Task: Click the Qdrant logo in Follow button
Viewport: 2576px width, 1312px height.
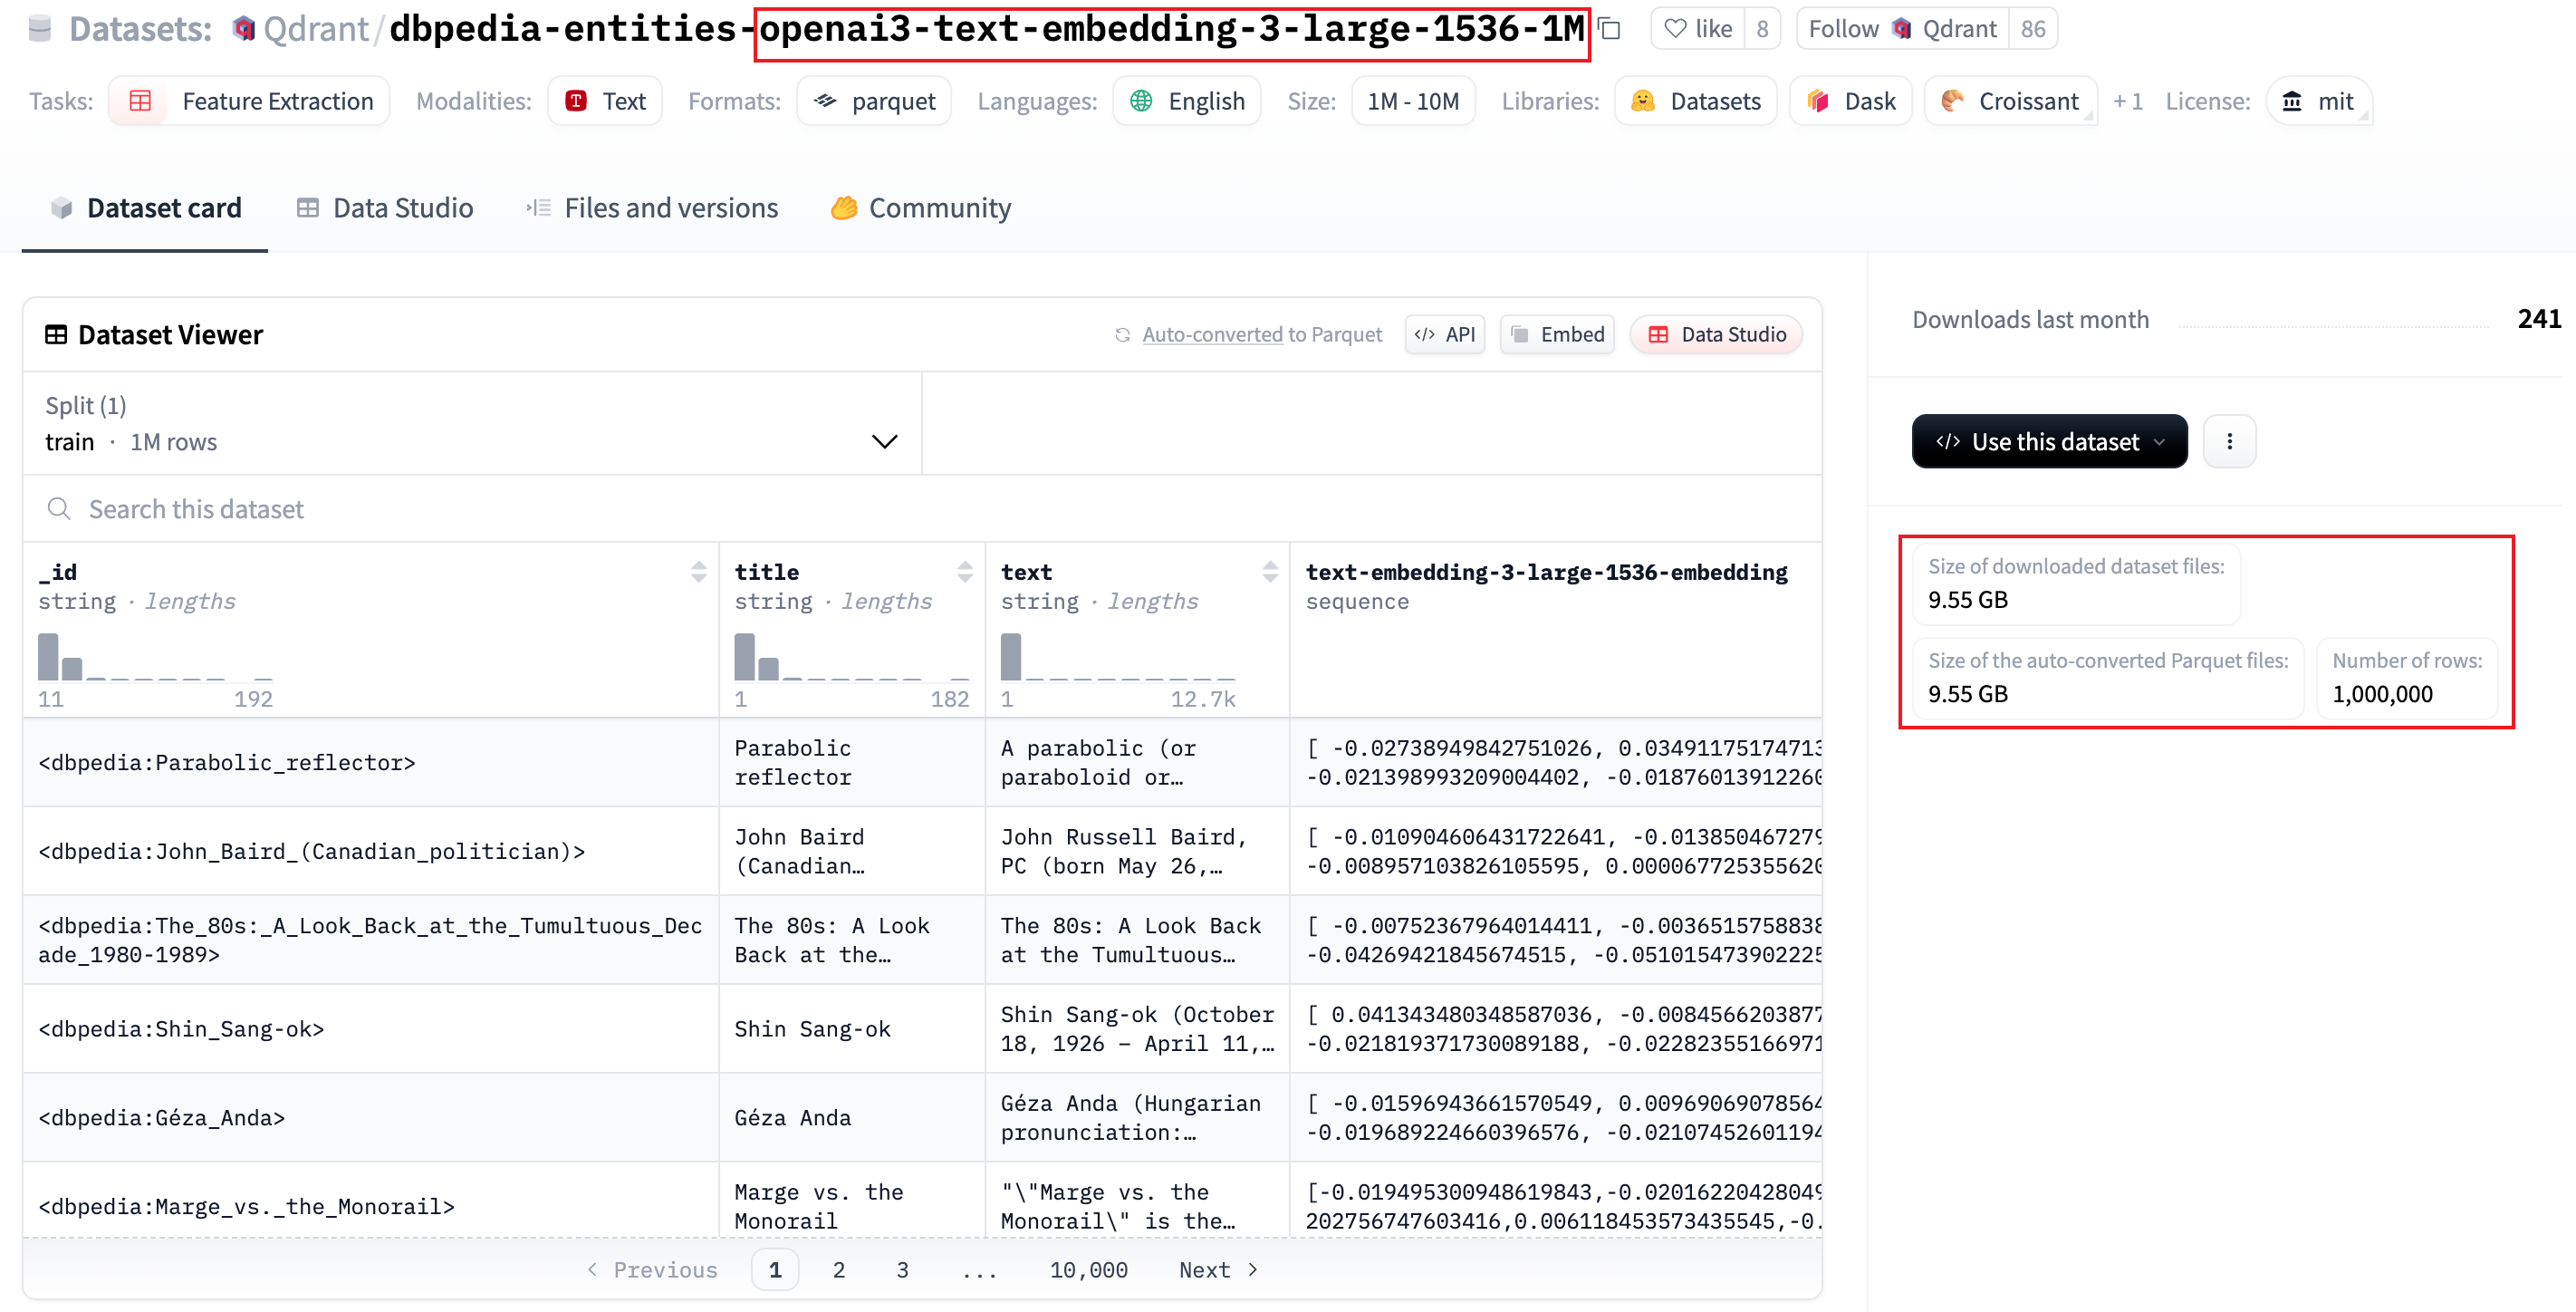Action: 1901,29
